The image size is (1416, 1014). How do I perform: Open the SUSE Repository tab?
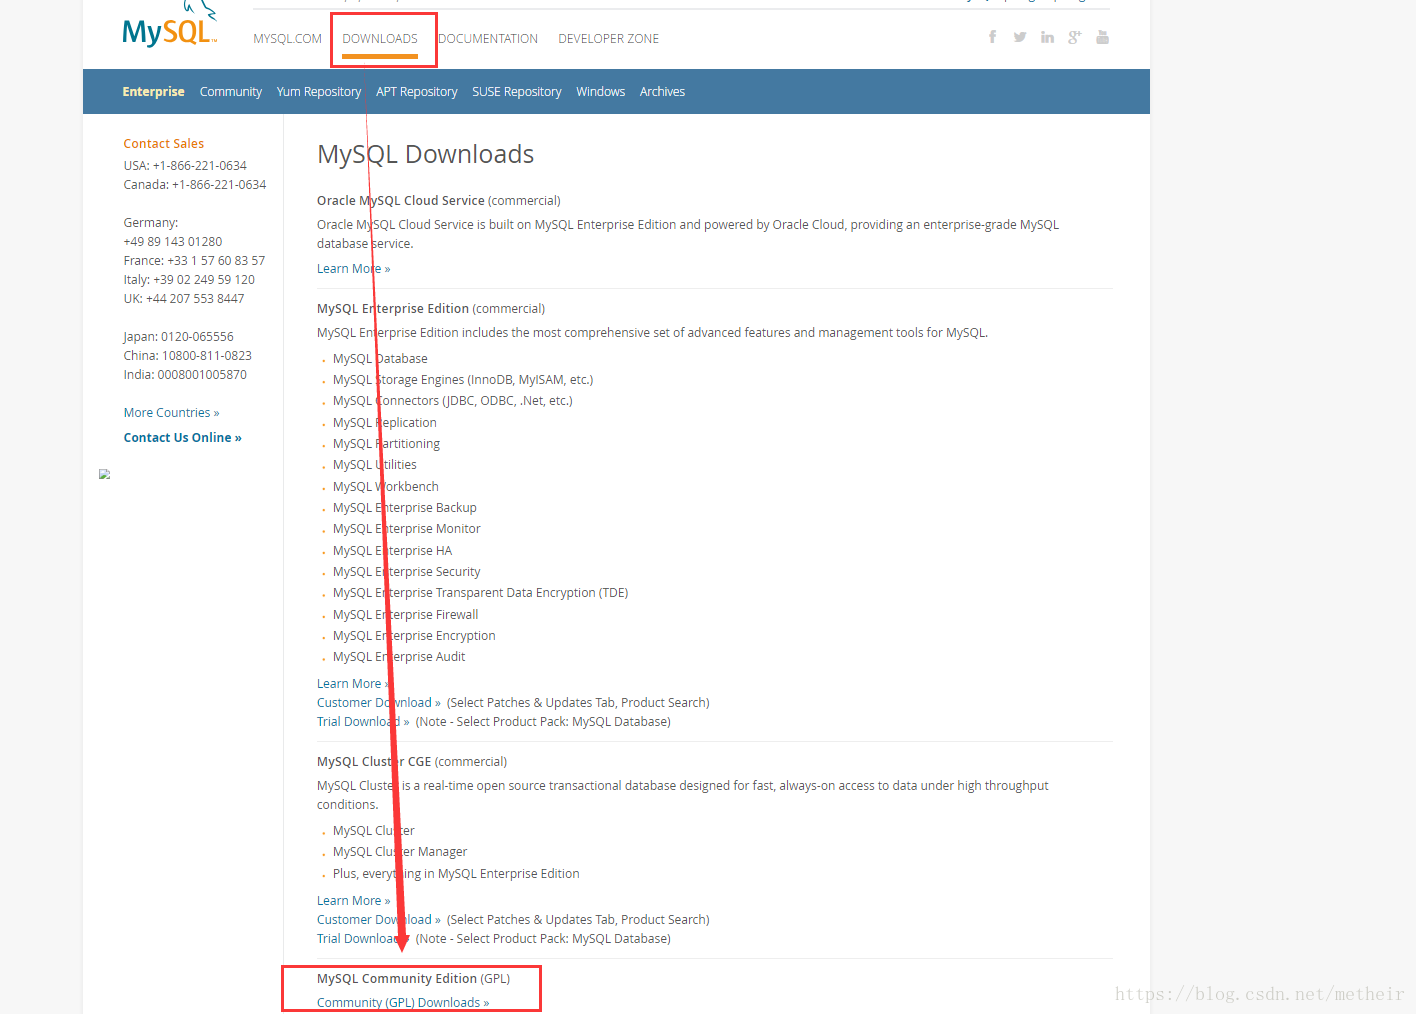coord(516,91)
